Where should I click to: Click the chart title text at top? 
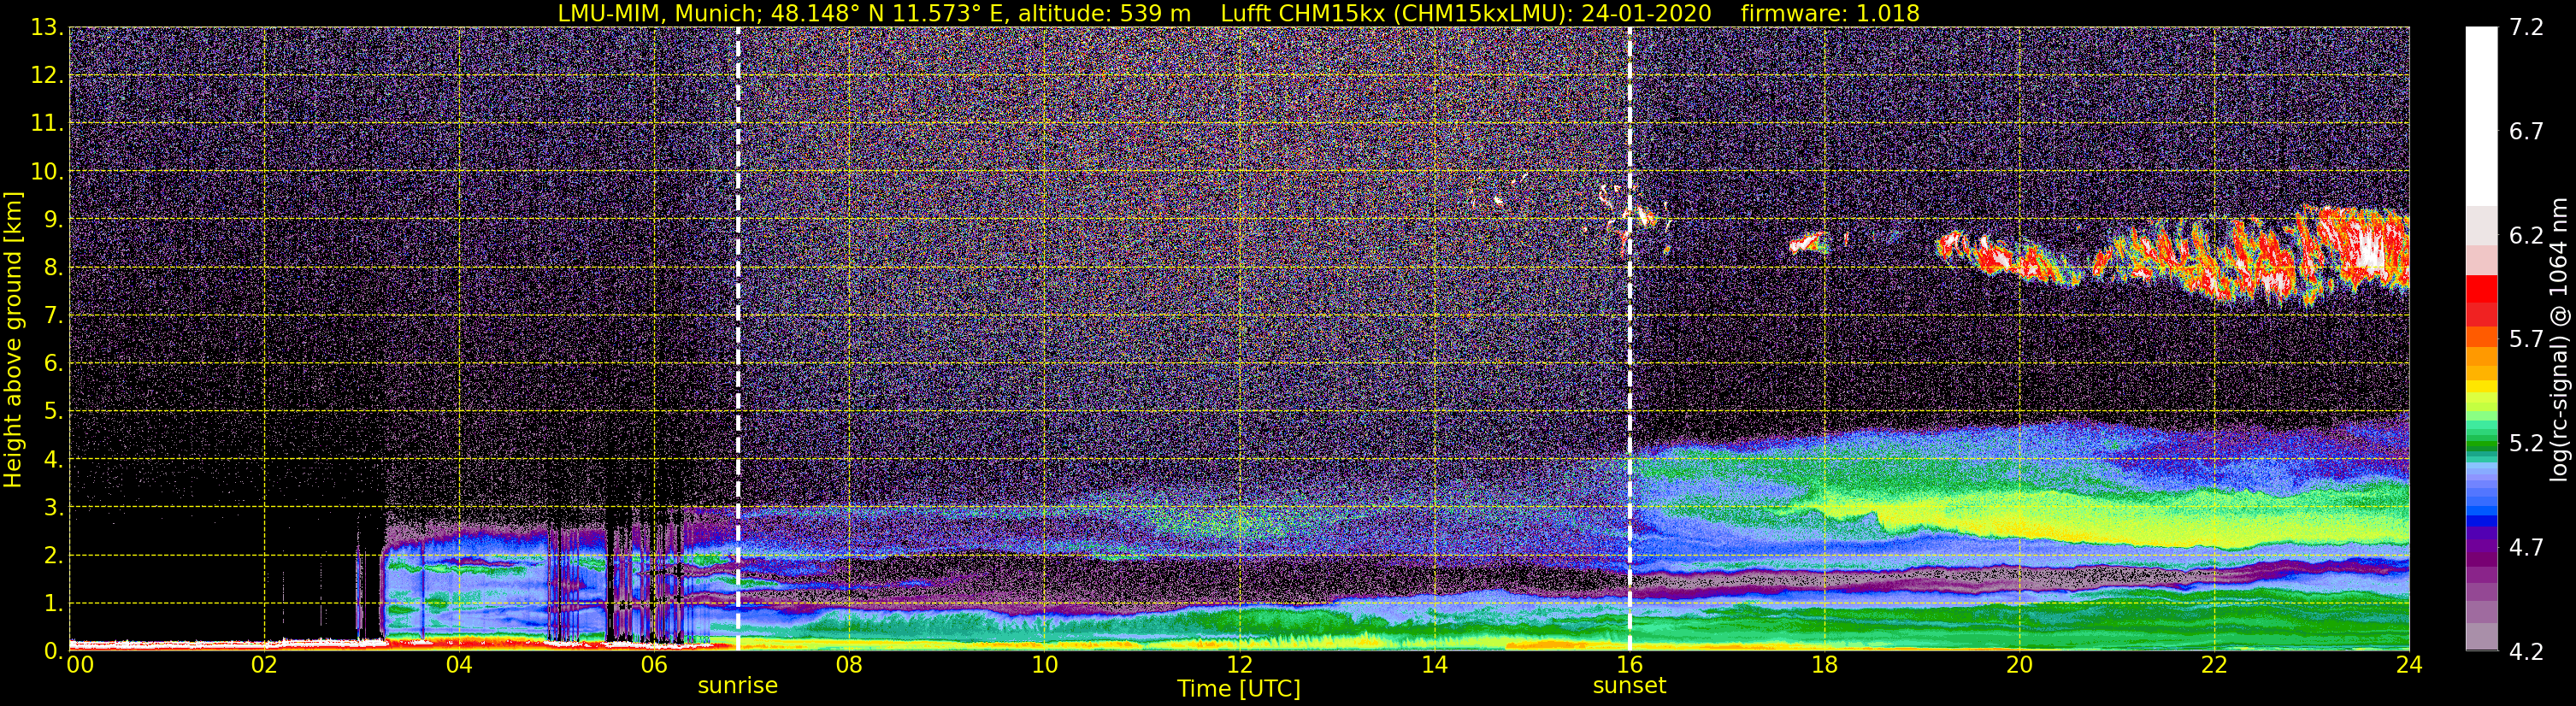[x=1238, y=13]
